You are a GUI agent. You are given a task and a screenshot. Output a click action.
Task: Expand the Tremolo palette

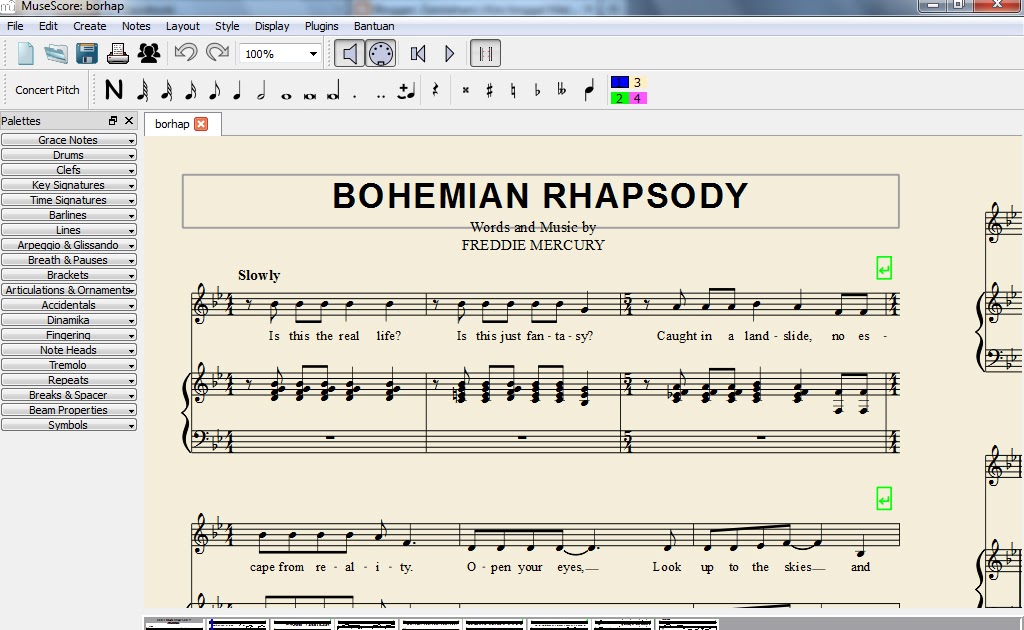pos(69,365)
